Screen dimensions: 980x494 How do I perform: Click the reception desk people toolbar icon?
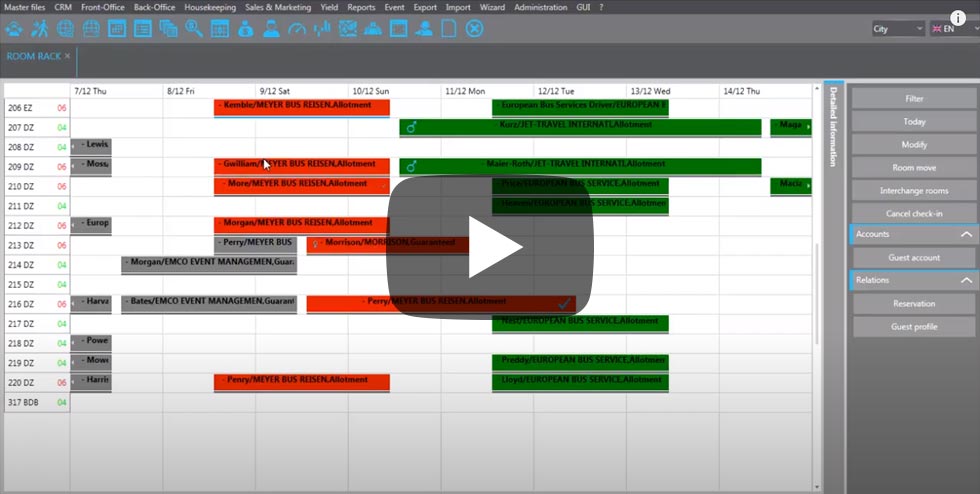coord(372,29)
